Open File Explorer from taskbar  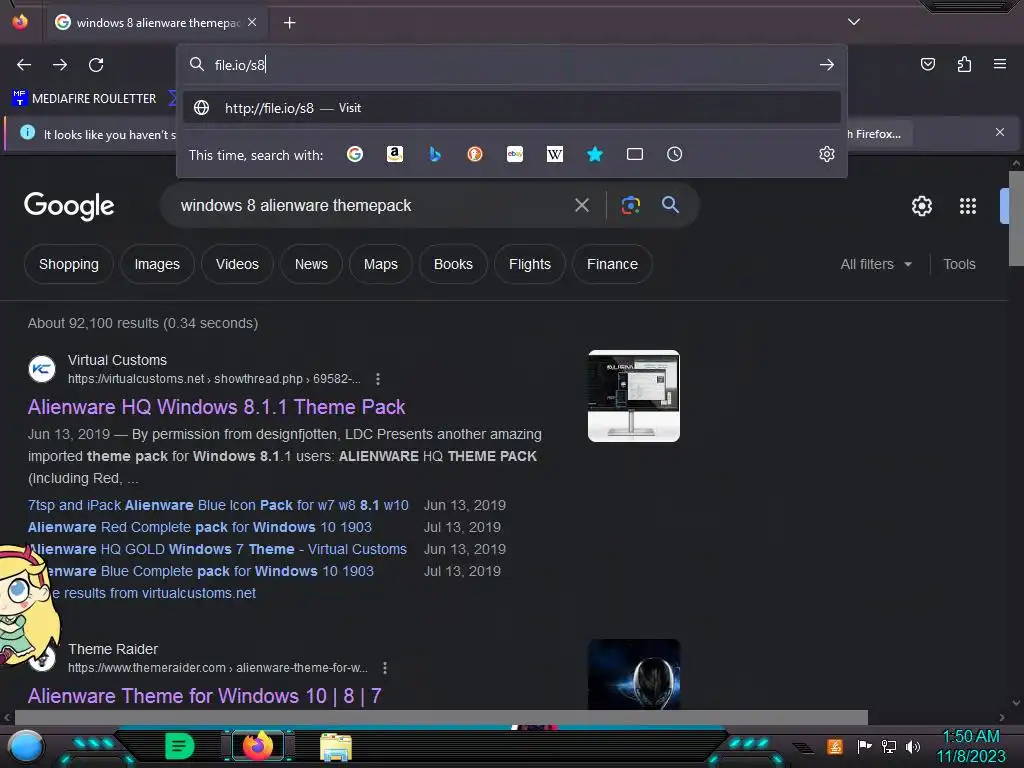(x=336, y=747)
